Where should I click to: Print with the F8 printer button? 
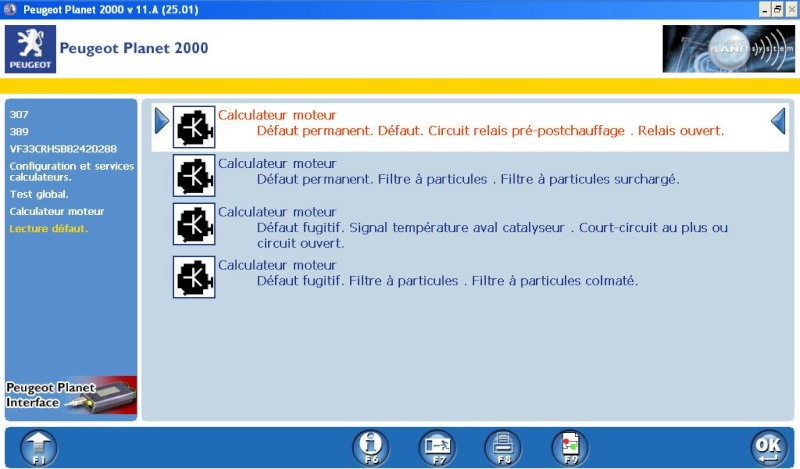coord(503,448)
